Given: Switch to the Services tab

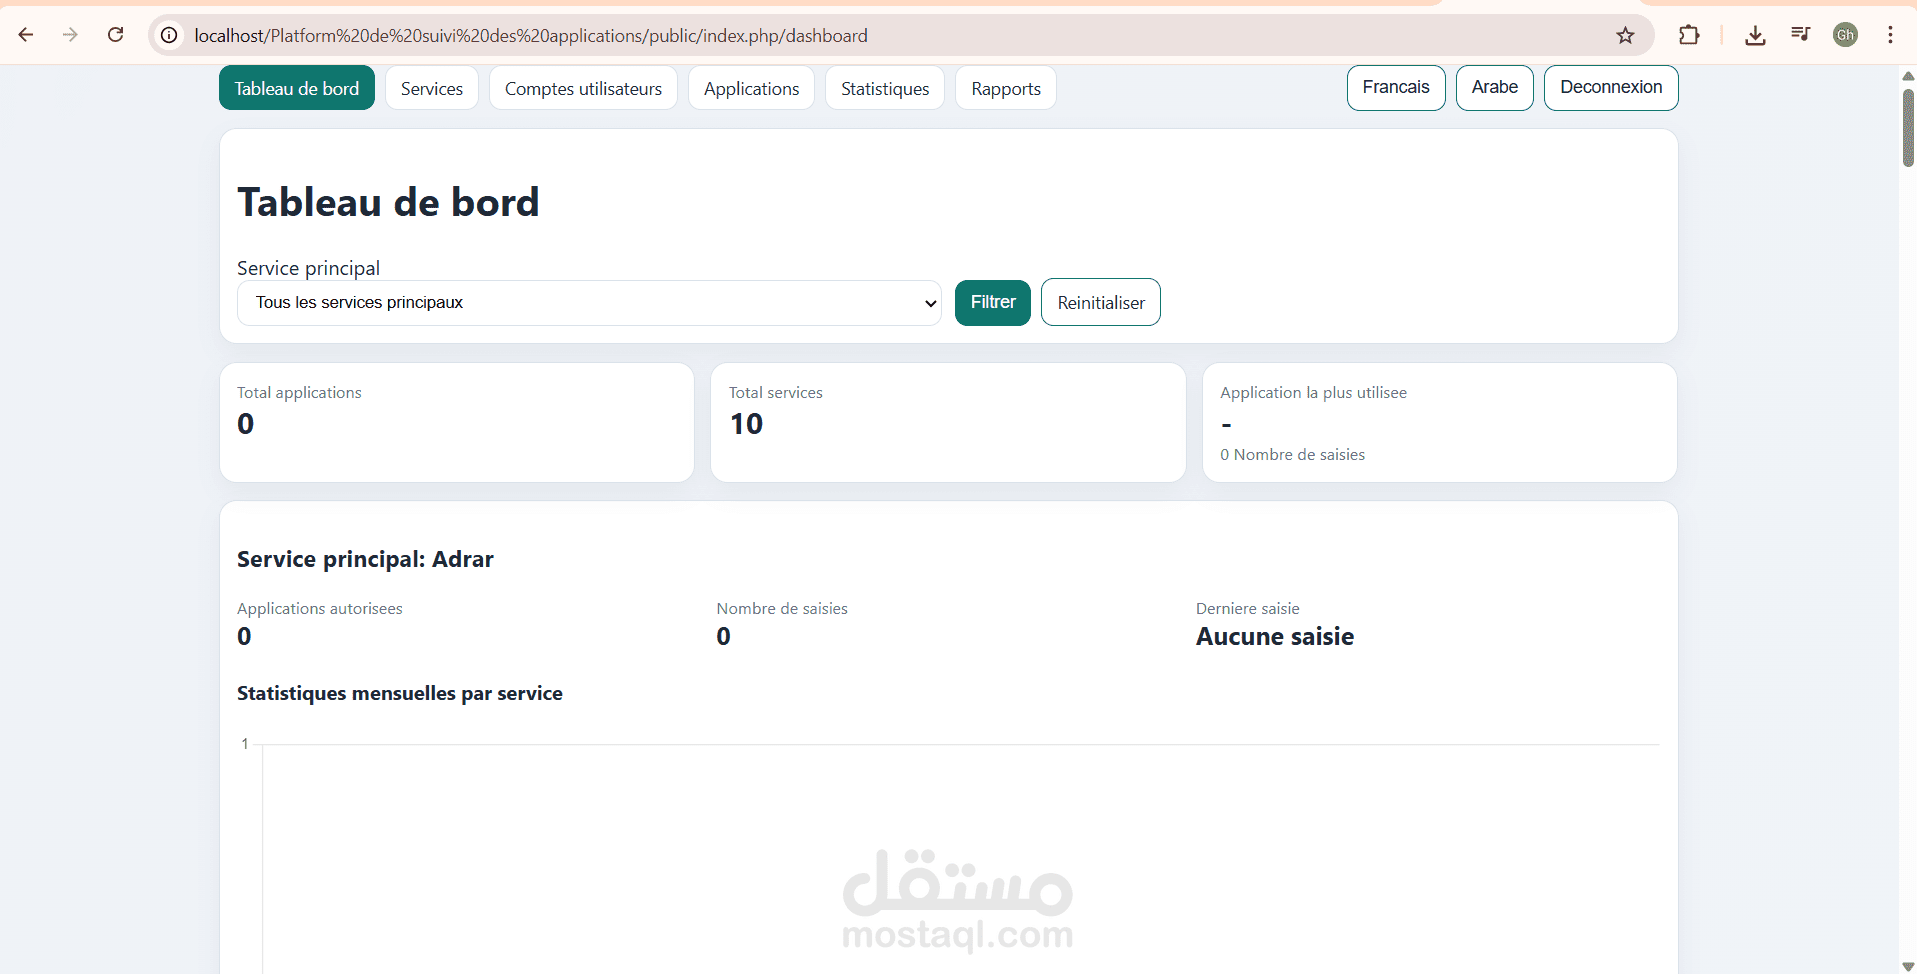Looking at the screenshot, I should [x=431, y=87].
